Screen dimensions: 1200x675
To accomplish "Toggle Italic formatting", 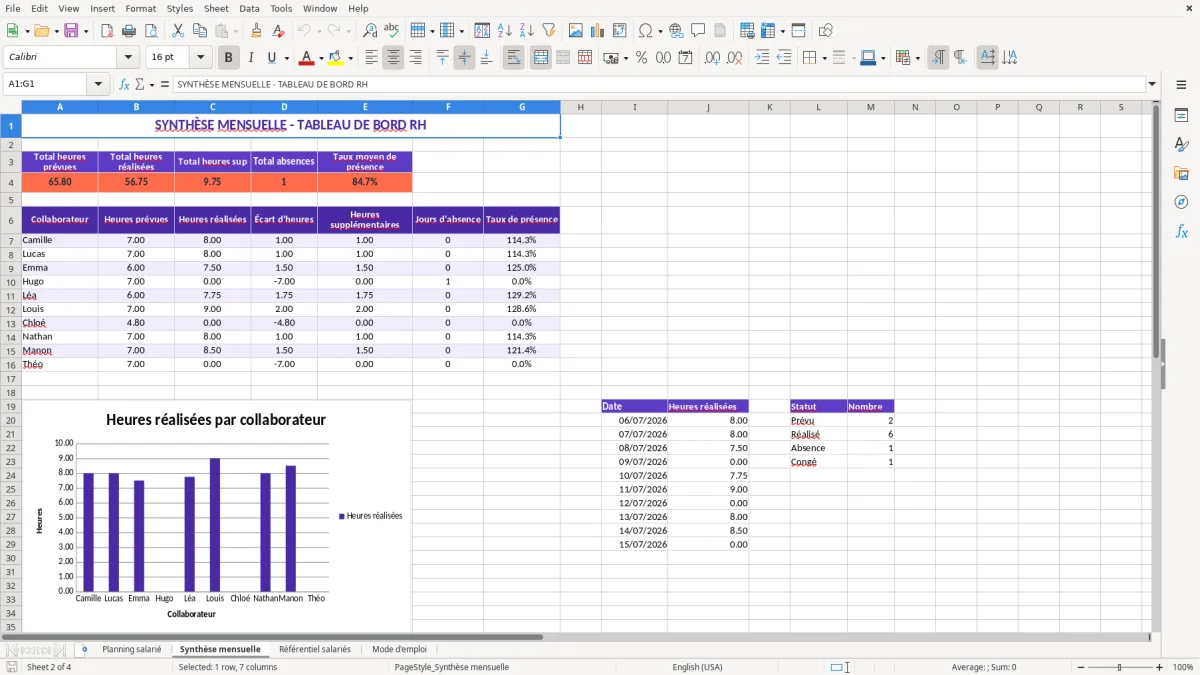I will pos(251,58).
